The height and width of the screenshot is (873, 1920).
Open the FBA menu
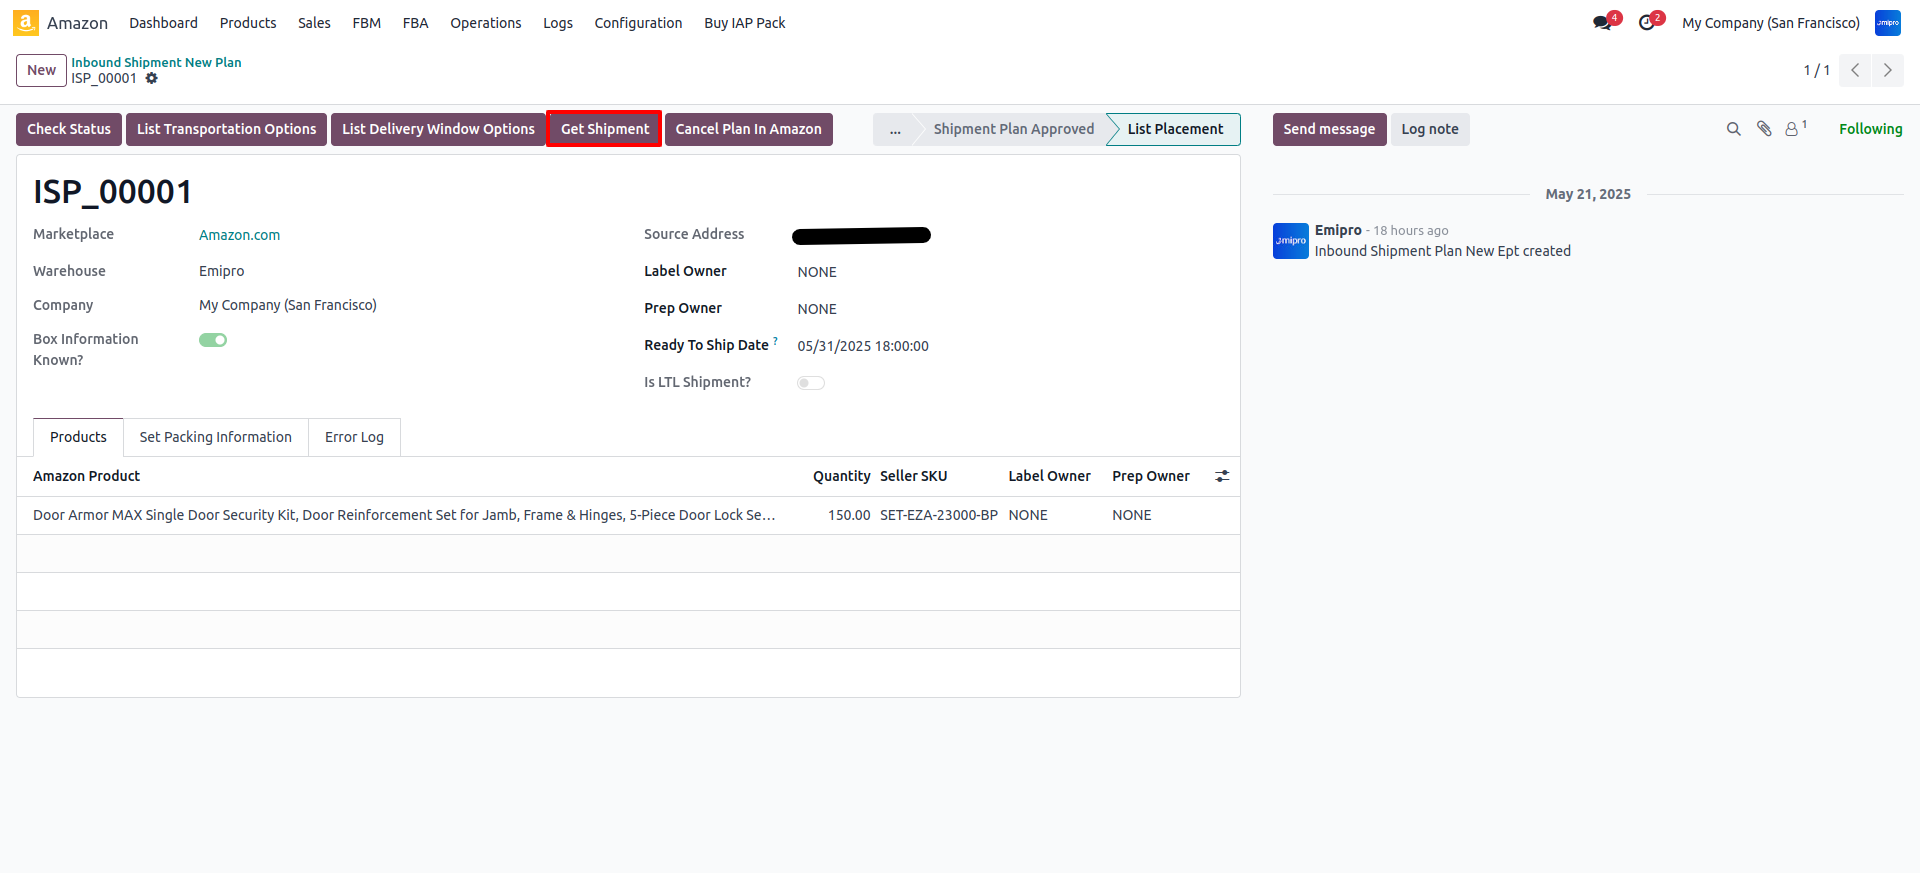click(415, 23)
